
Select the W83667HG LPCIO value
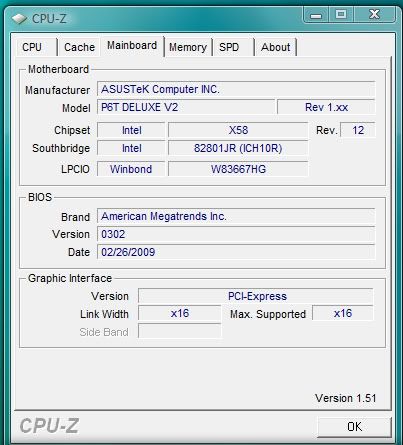pyautogui.click(x=238, y=169)
